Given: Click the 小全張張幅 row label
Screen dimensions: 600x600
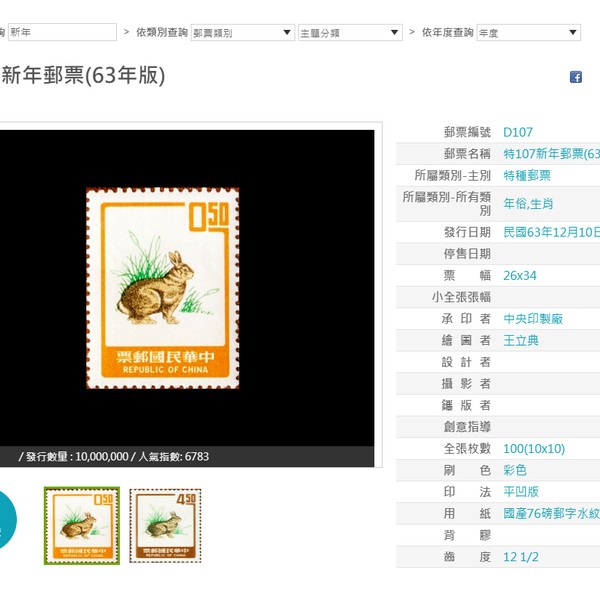Looking at the screenshot, I should tap(461, 297).
